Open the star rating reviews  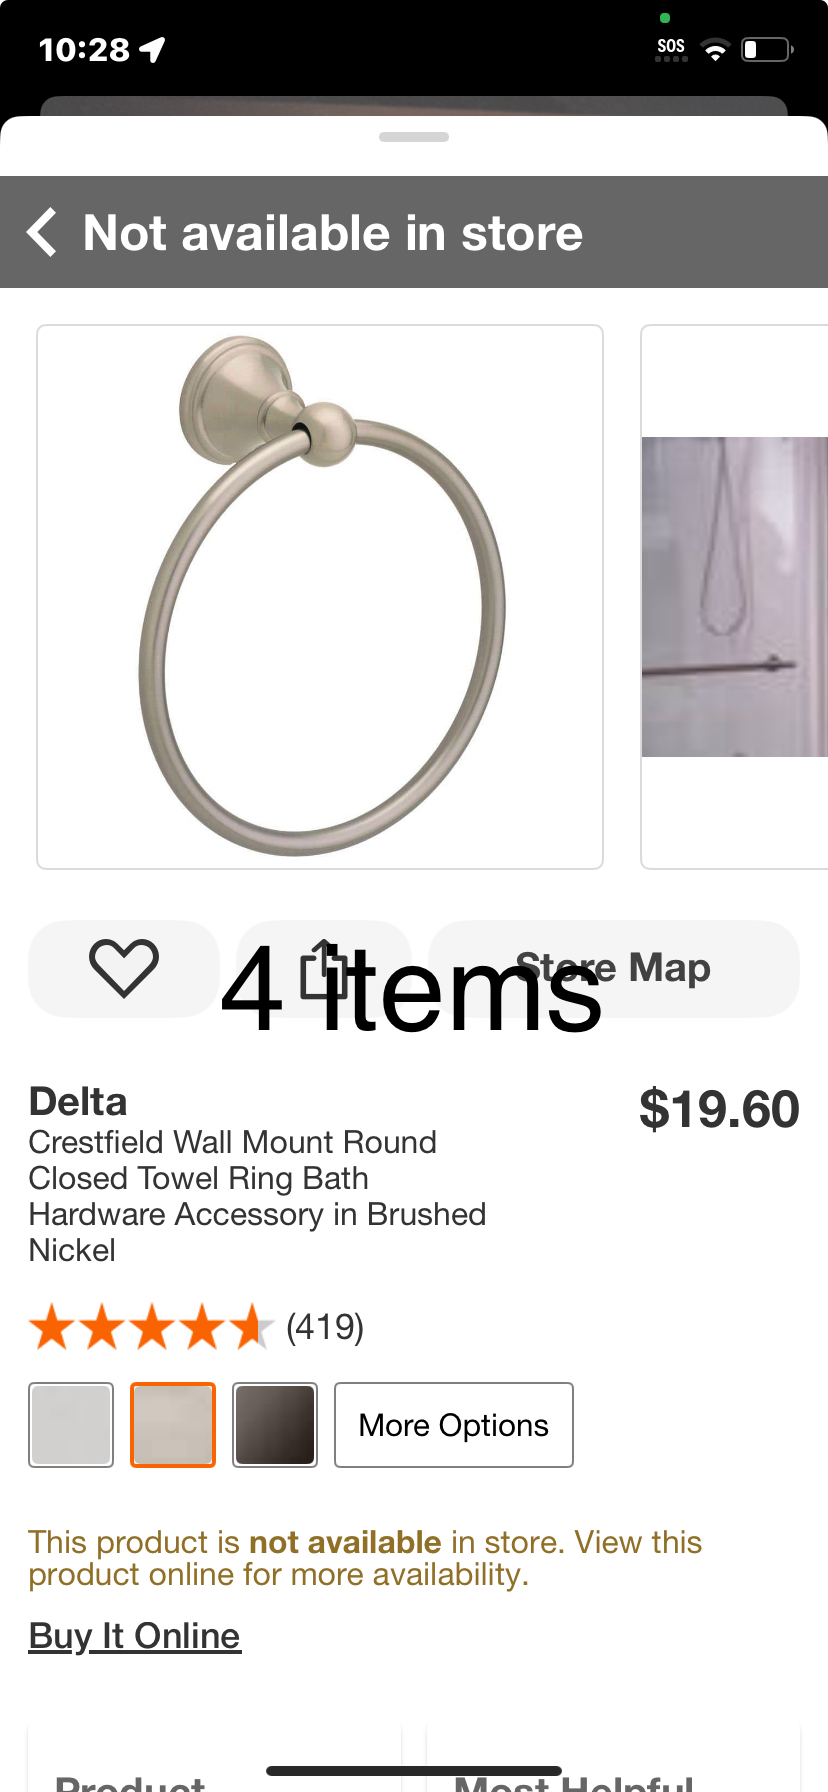[x=150, y=1327]
